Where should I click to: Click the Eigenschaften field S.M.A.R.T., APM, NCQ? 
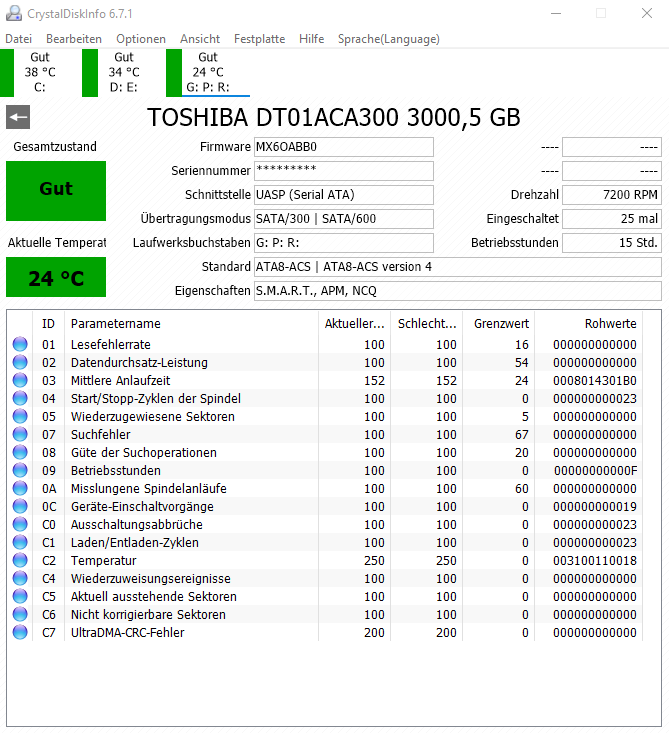458,291
